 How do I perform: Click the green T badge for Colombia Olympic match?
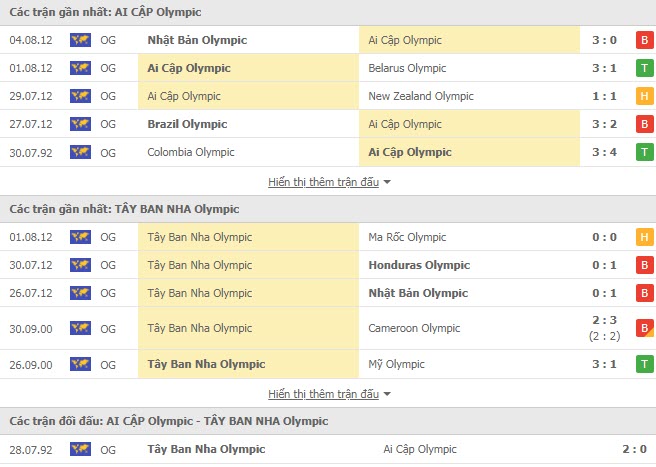pyautogui.click(x=644, y=152)
